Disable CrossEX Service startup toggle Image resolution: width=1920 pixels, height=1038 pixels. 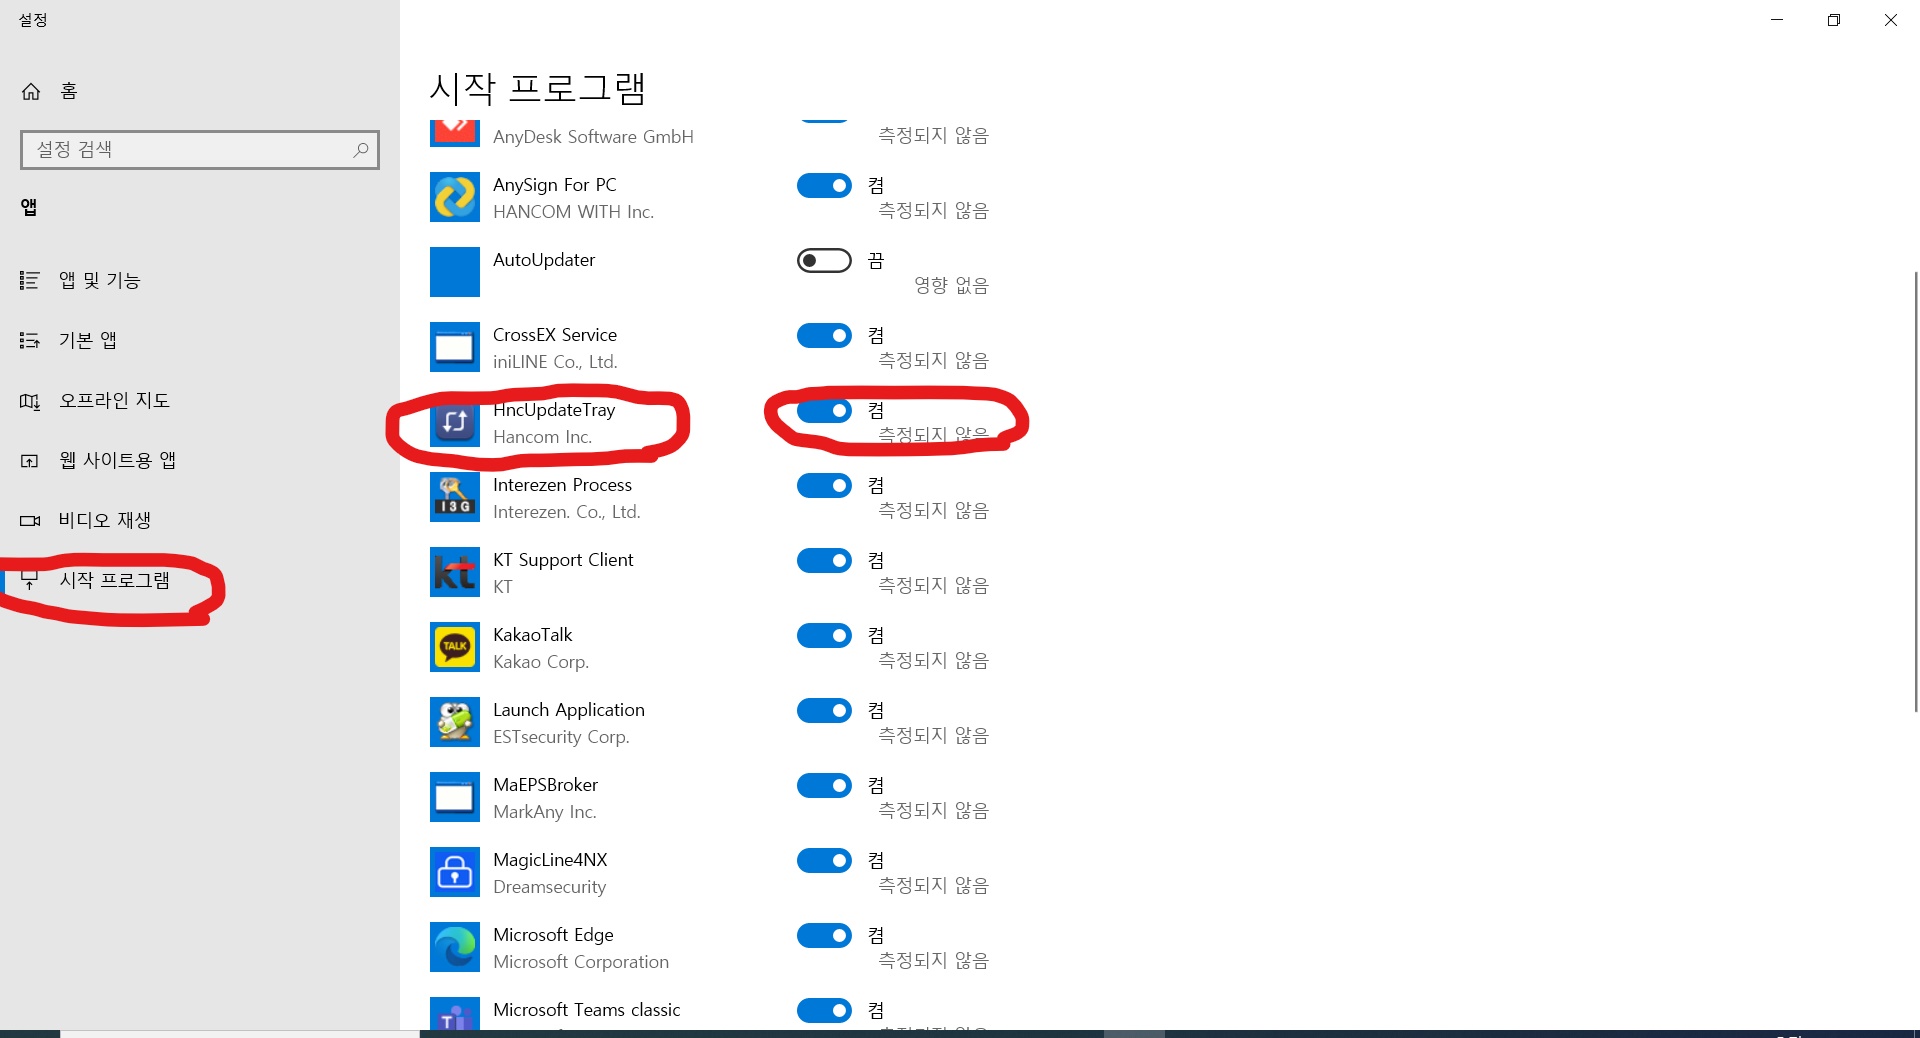click(x=824, y=335)
